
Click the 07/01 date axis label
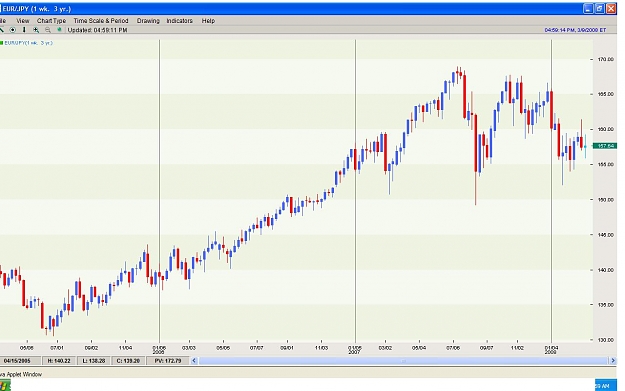coord(57,348)
